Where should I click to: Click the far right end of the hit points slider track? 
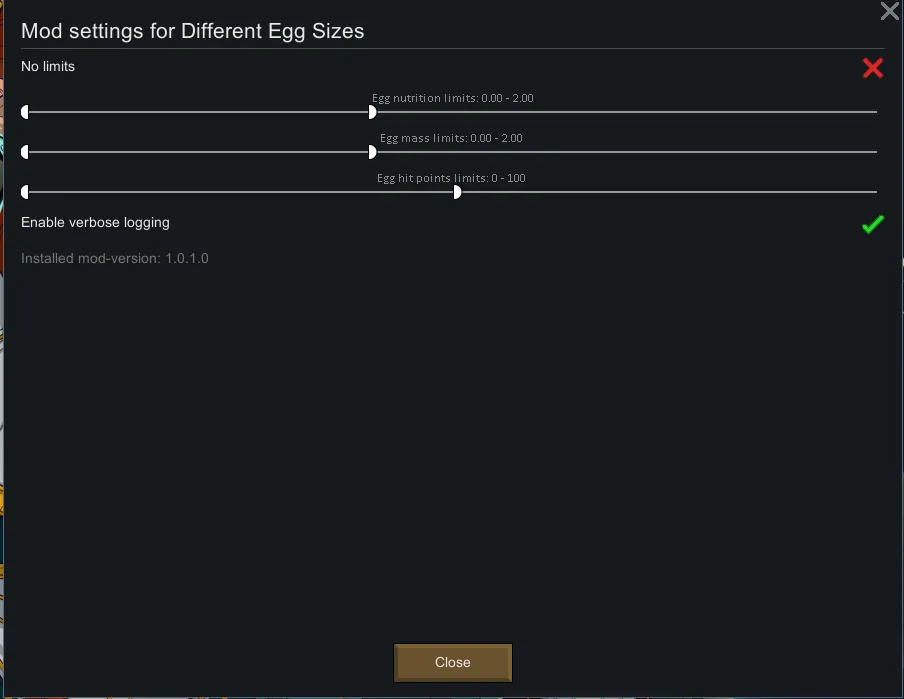[x=874, y=192]
